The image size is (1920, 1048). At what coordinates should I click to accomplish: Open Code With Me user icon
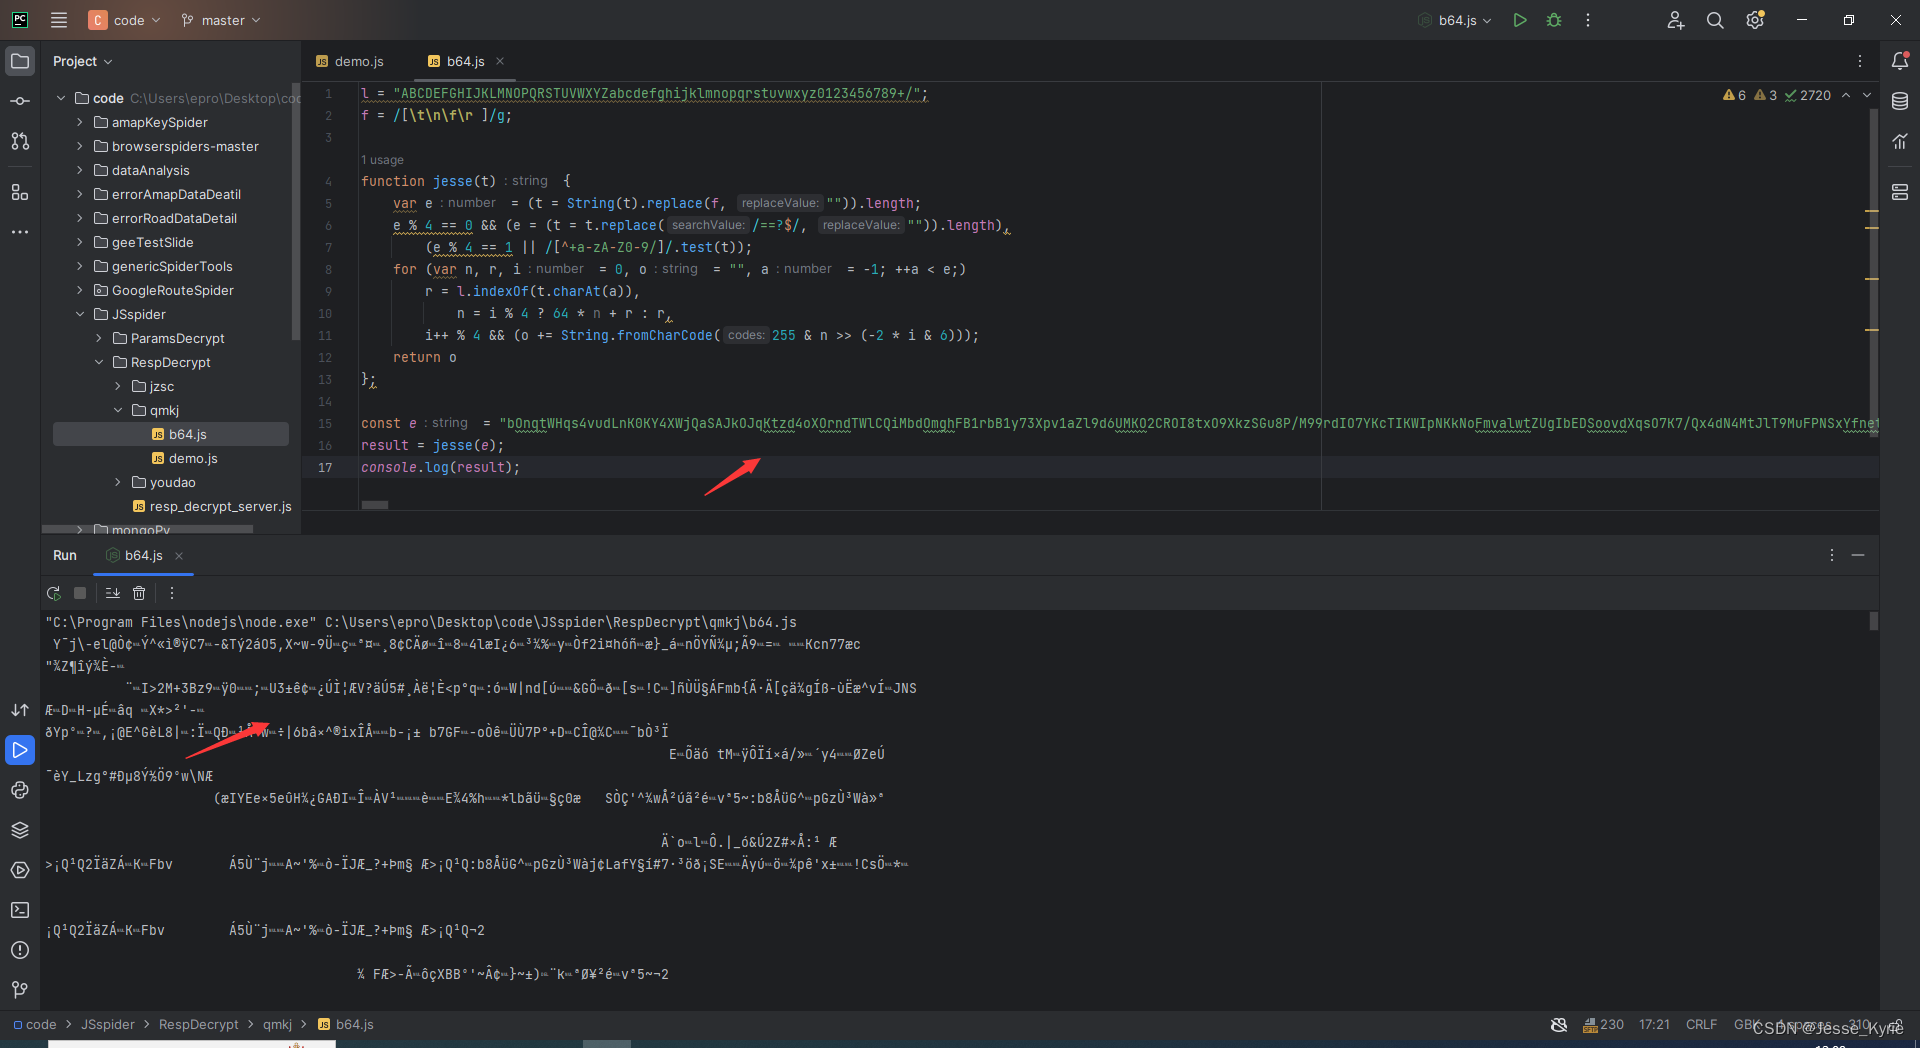(x=1676, y=20)
